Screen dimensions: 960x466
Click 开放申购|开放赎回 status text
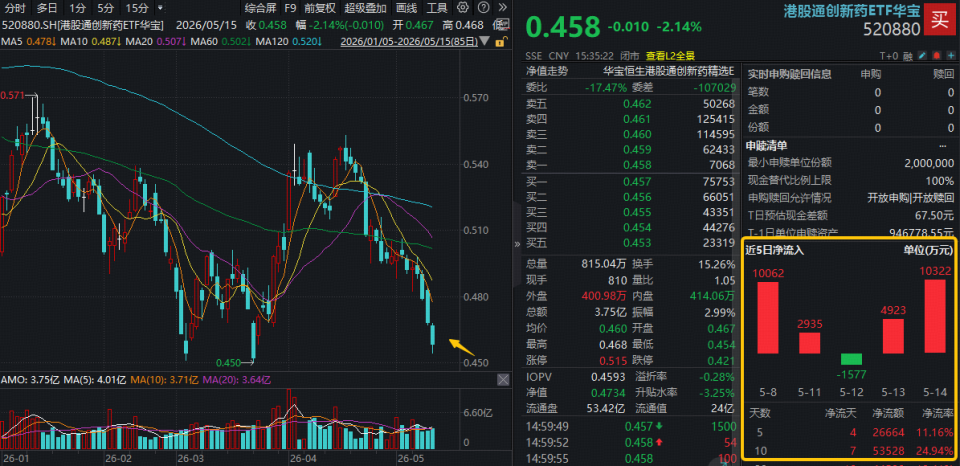tap(910, 198)
